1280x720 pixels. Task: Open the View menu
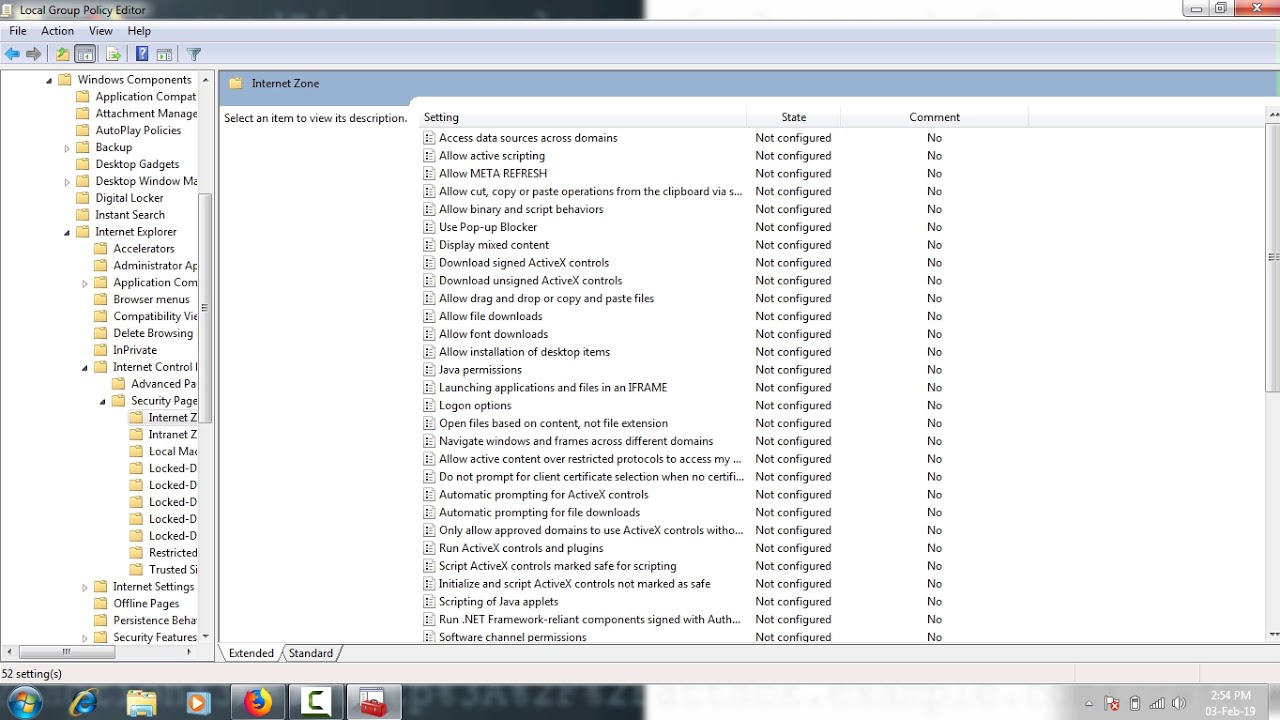(101, 31)
